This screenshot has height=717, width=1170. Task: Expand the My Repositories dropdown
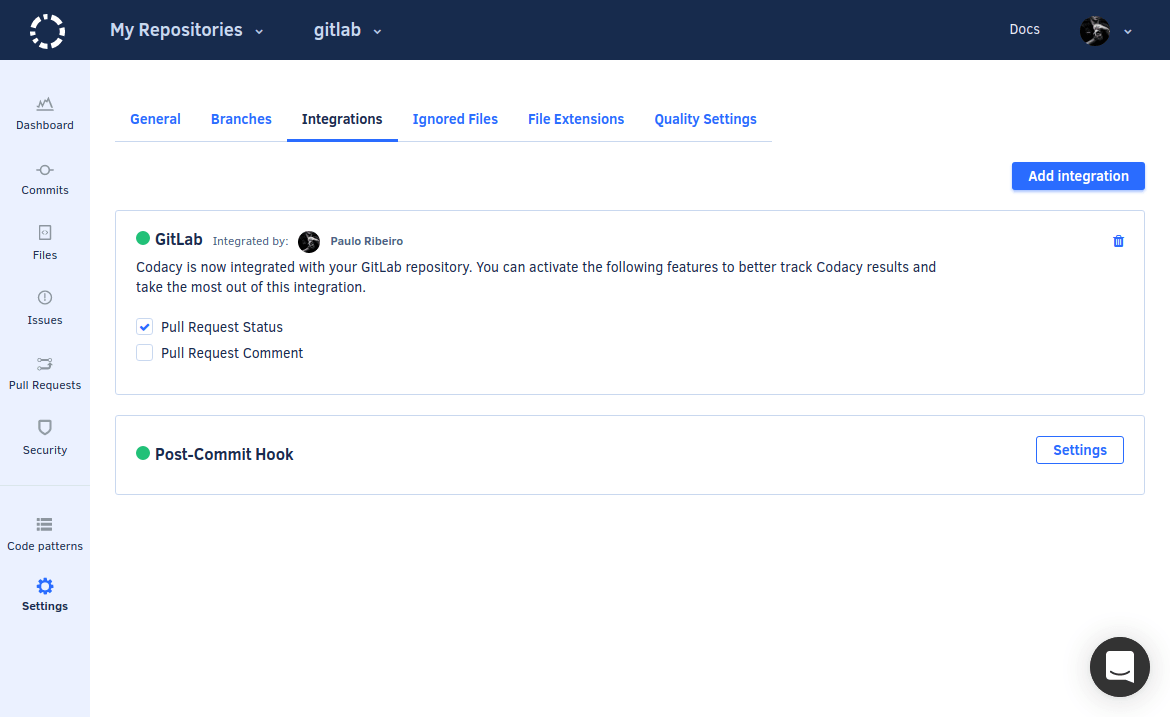pyautogui.click(x=187, y=30)
